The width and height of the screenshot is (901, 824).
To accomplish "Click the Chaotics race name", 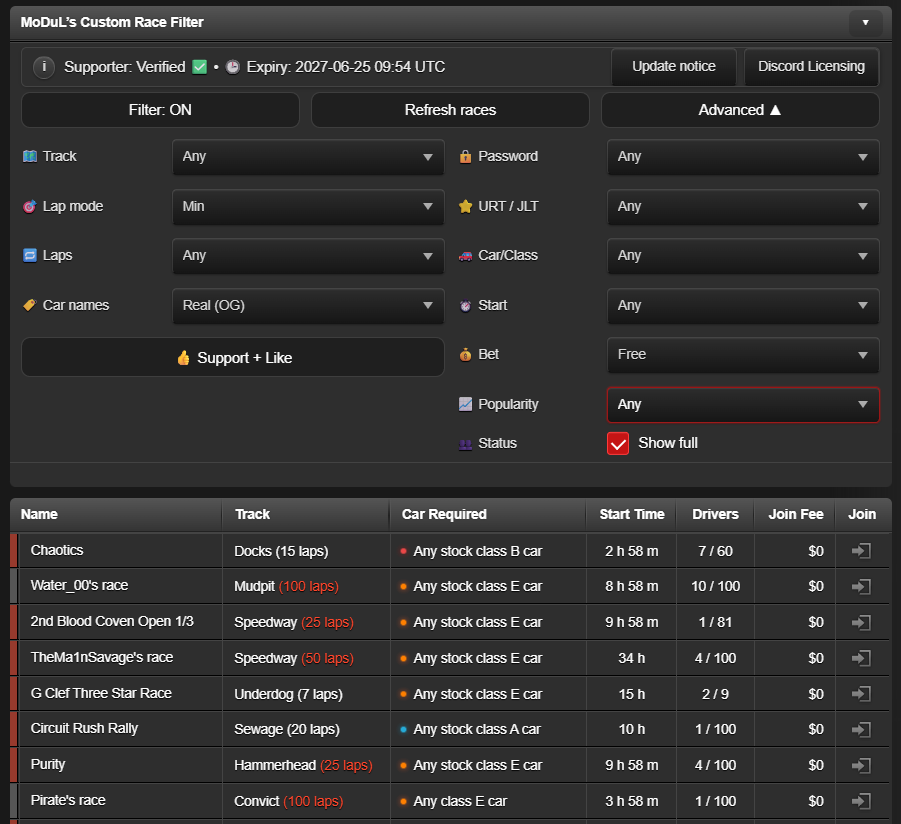I will click(x=57, y=550).
